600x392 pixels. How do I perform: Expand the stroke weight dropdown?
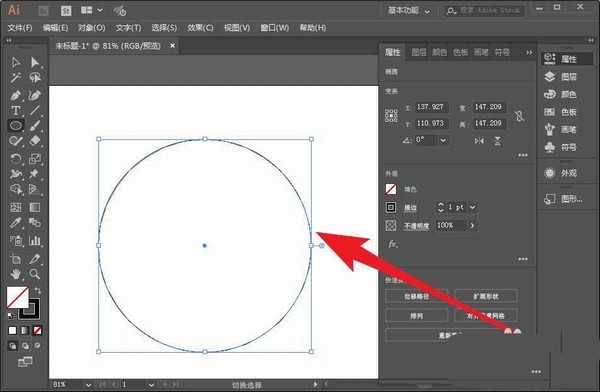point(473,207)
